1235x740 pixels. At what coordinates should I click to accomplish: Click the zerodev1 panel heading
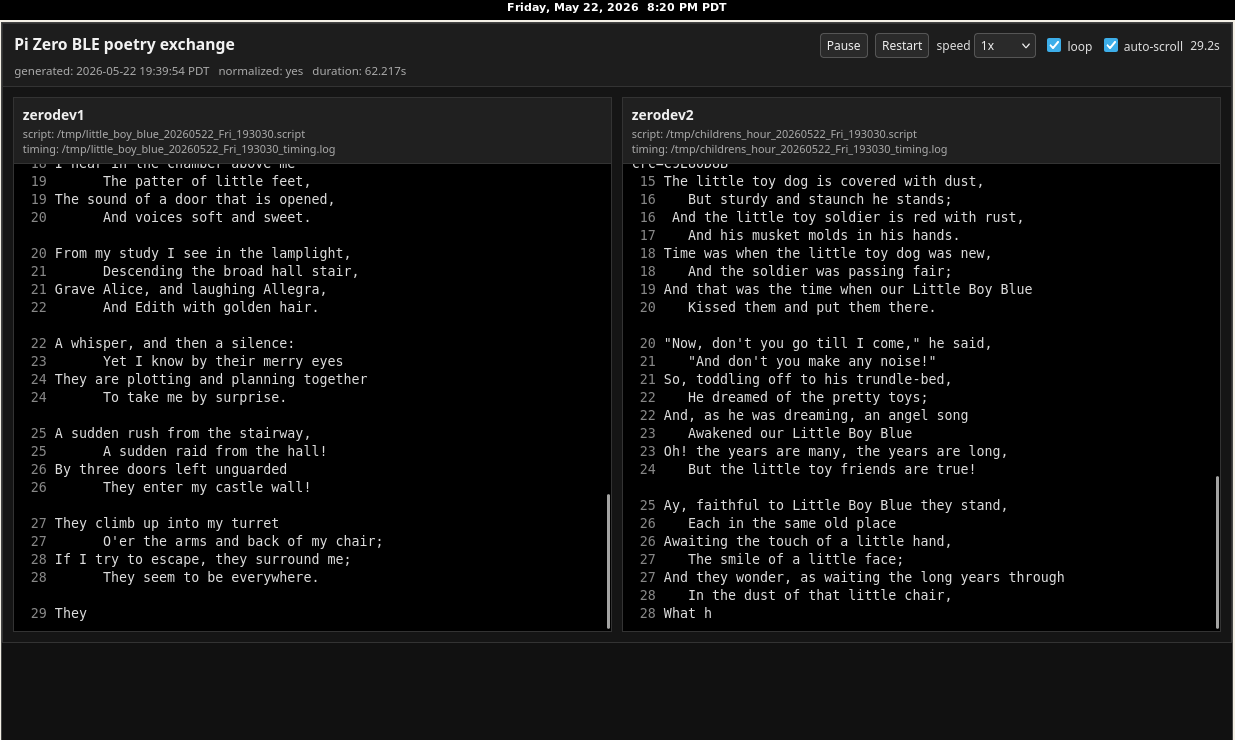pos(53,115)
